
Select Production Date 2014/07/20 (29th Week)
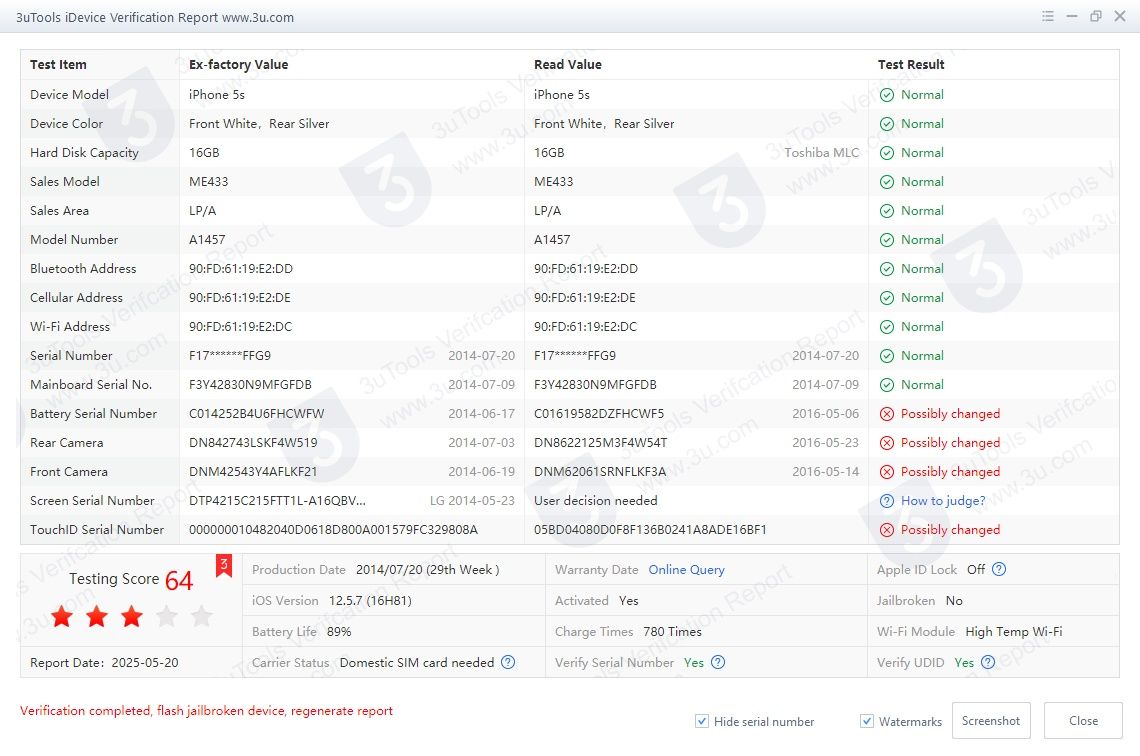(428, 570)
